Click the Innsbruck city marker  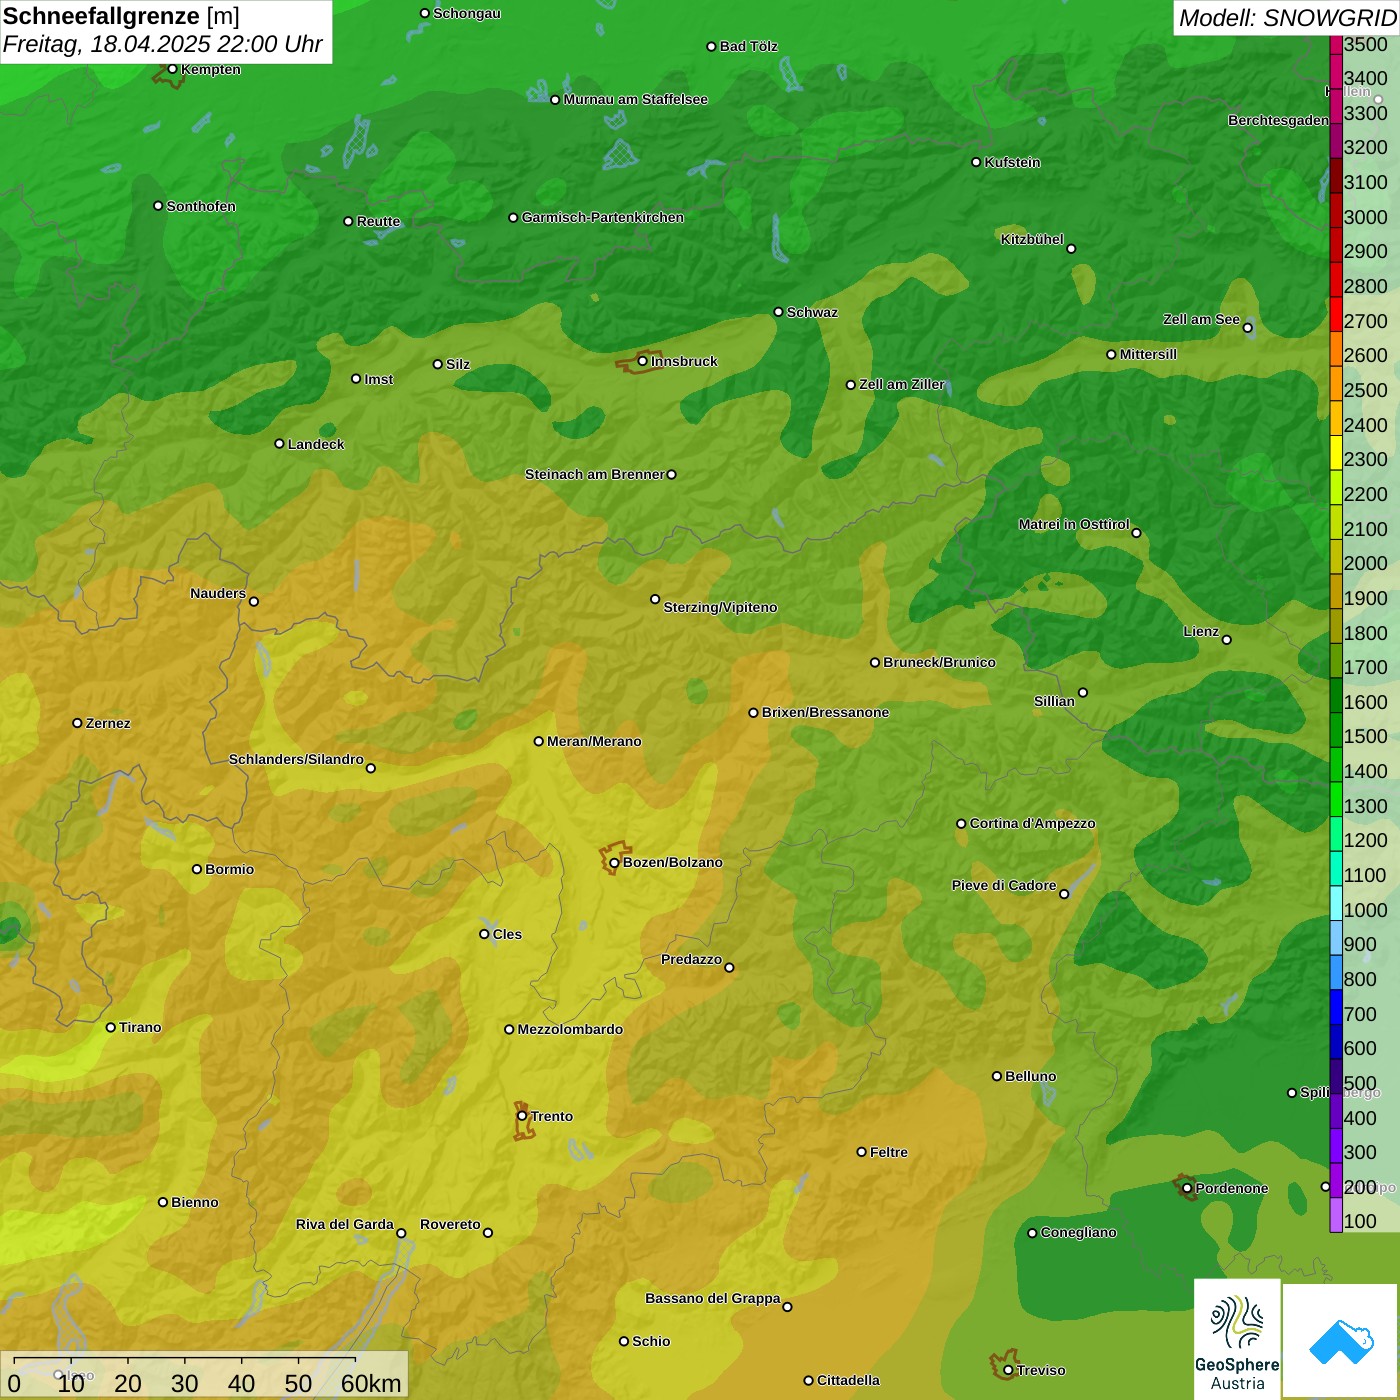(642, 361)
